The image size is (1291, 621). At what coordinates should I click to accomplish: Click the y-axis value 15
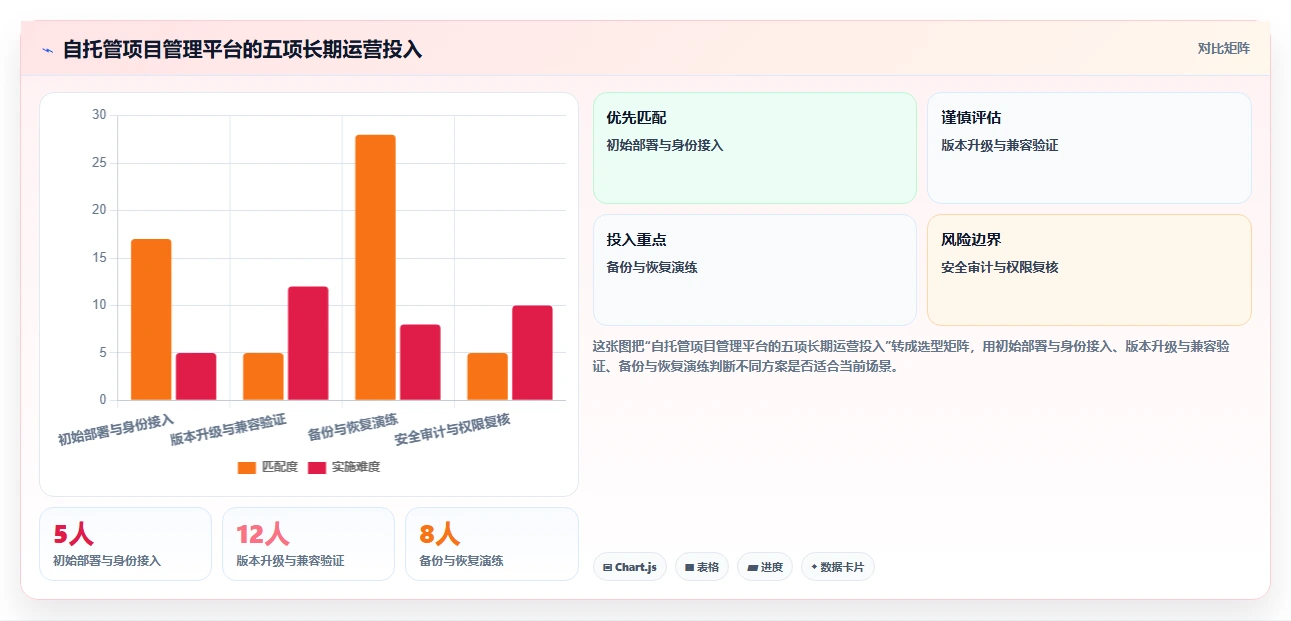click(99, 258)
